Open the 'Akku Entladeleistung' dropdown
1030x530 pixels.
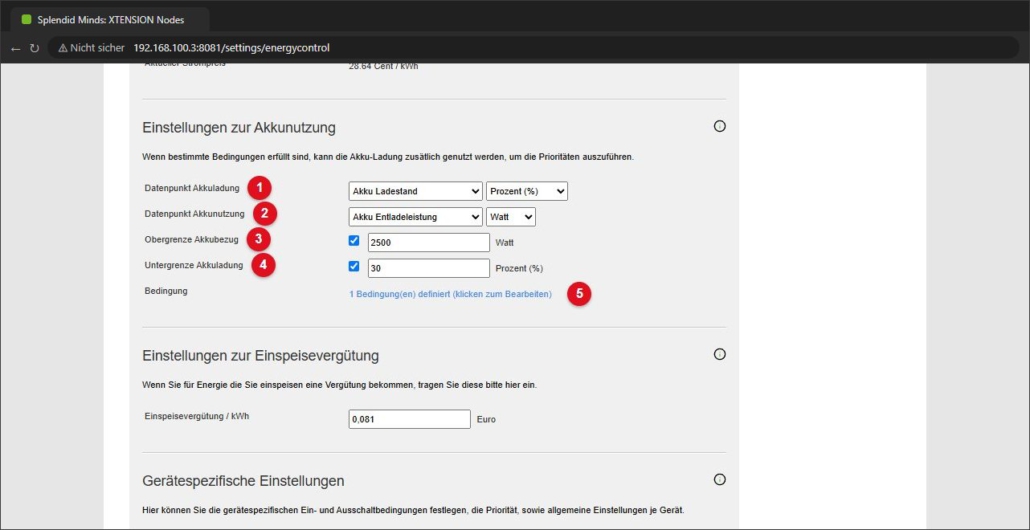[415, 217]
